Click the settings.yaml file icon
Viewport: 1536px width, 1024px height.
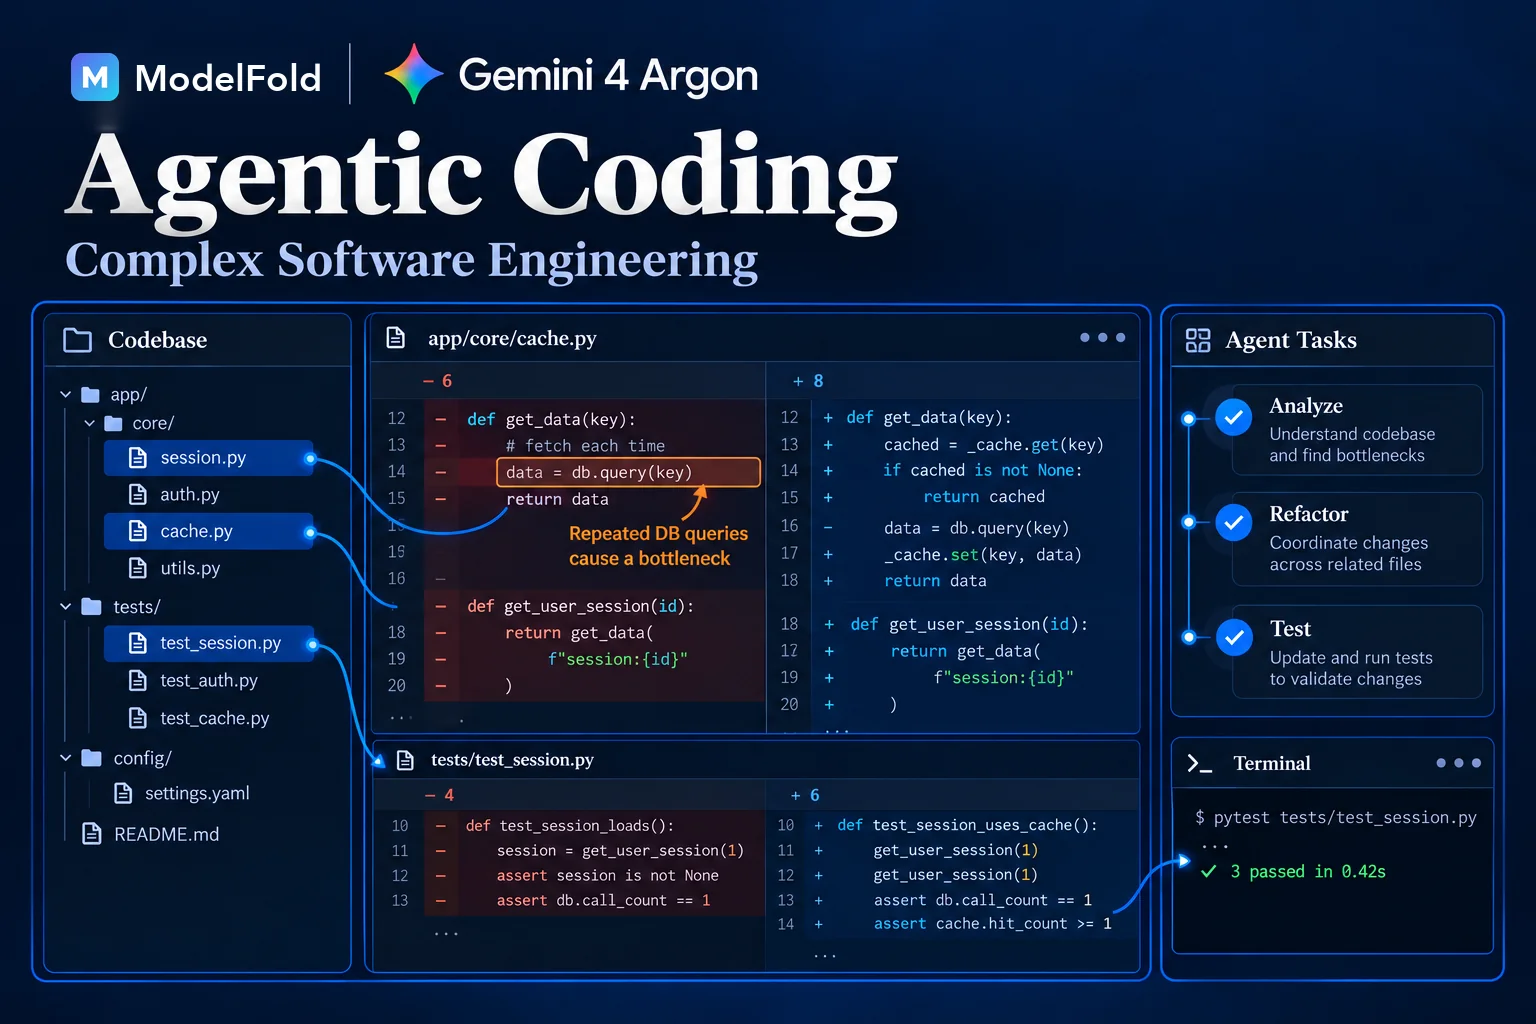point(123,793)
